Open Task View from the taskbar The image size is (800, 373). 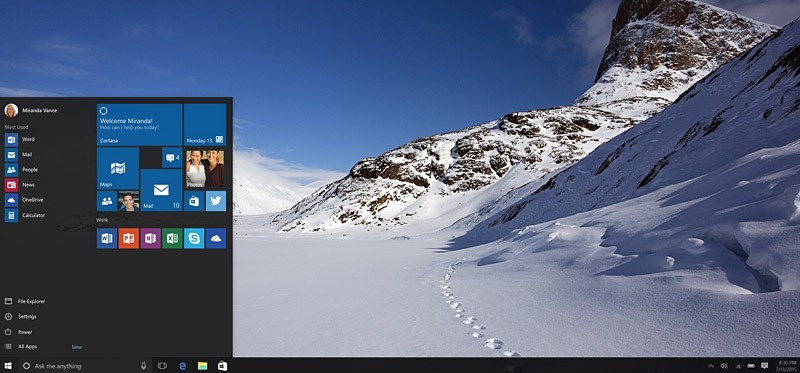click(x=162, y=366)
